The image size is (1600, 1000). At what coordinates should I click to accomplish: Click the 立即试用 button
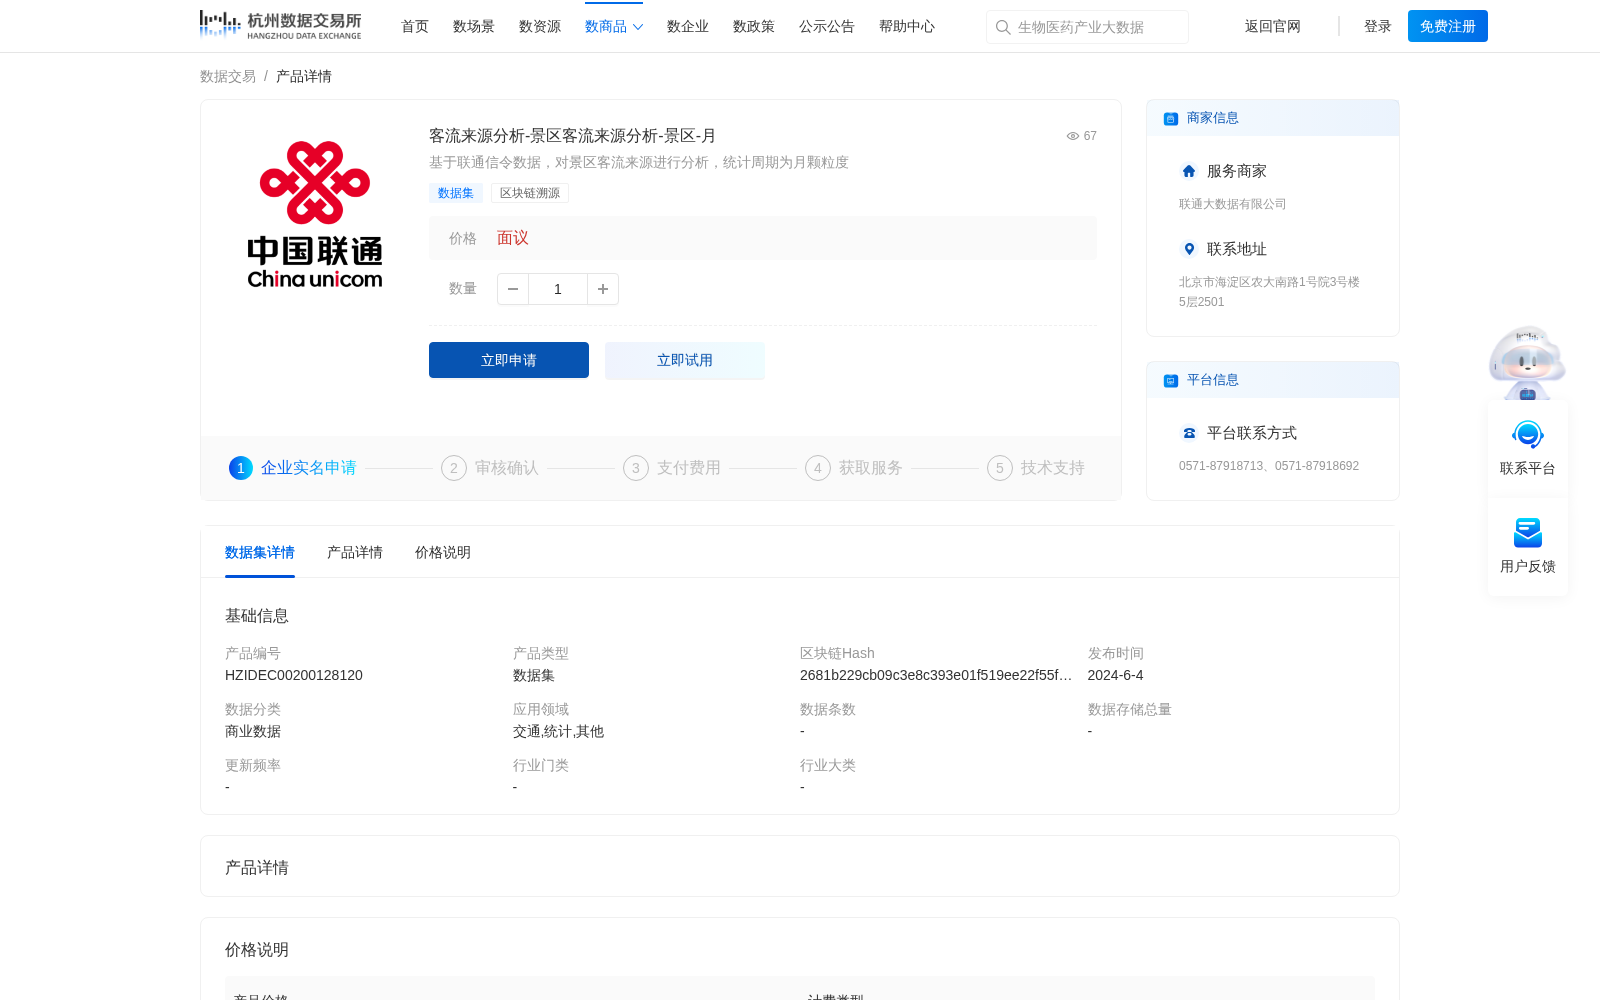[x=685, y=360]
